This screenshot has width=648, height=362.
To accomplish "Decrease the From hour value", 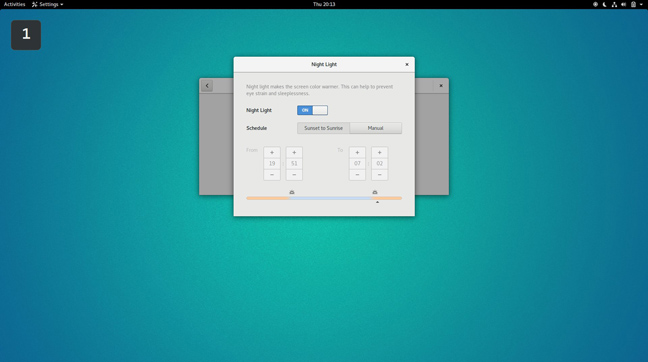I will coord(272,175).
